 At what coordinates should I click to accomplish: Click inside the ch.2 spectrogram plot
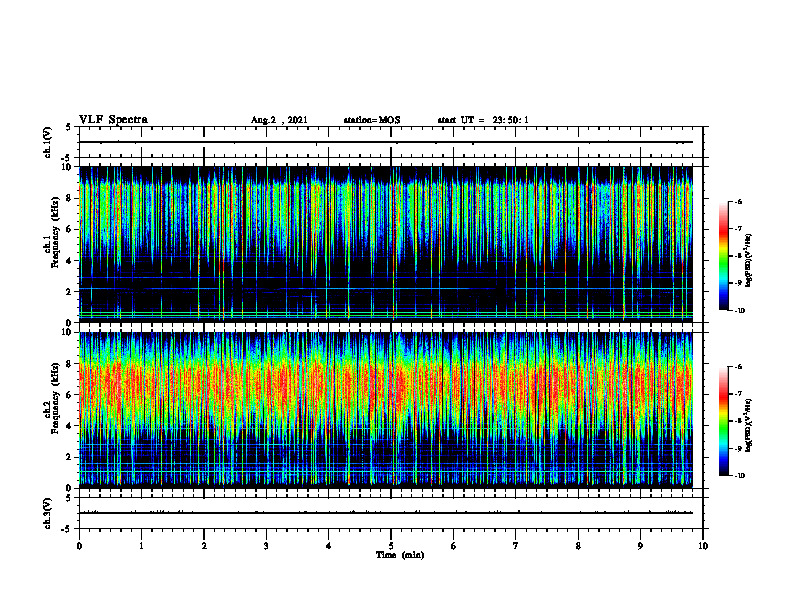[391, 410]
